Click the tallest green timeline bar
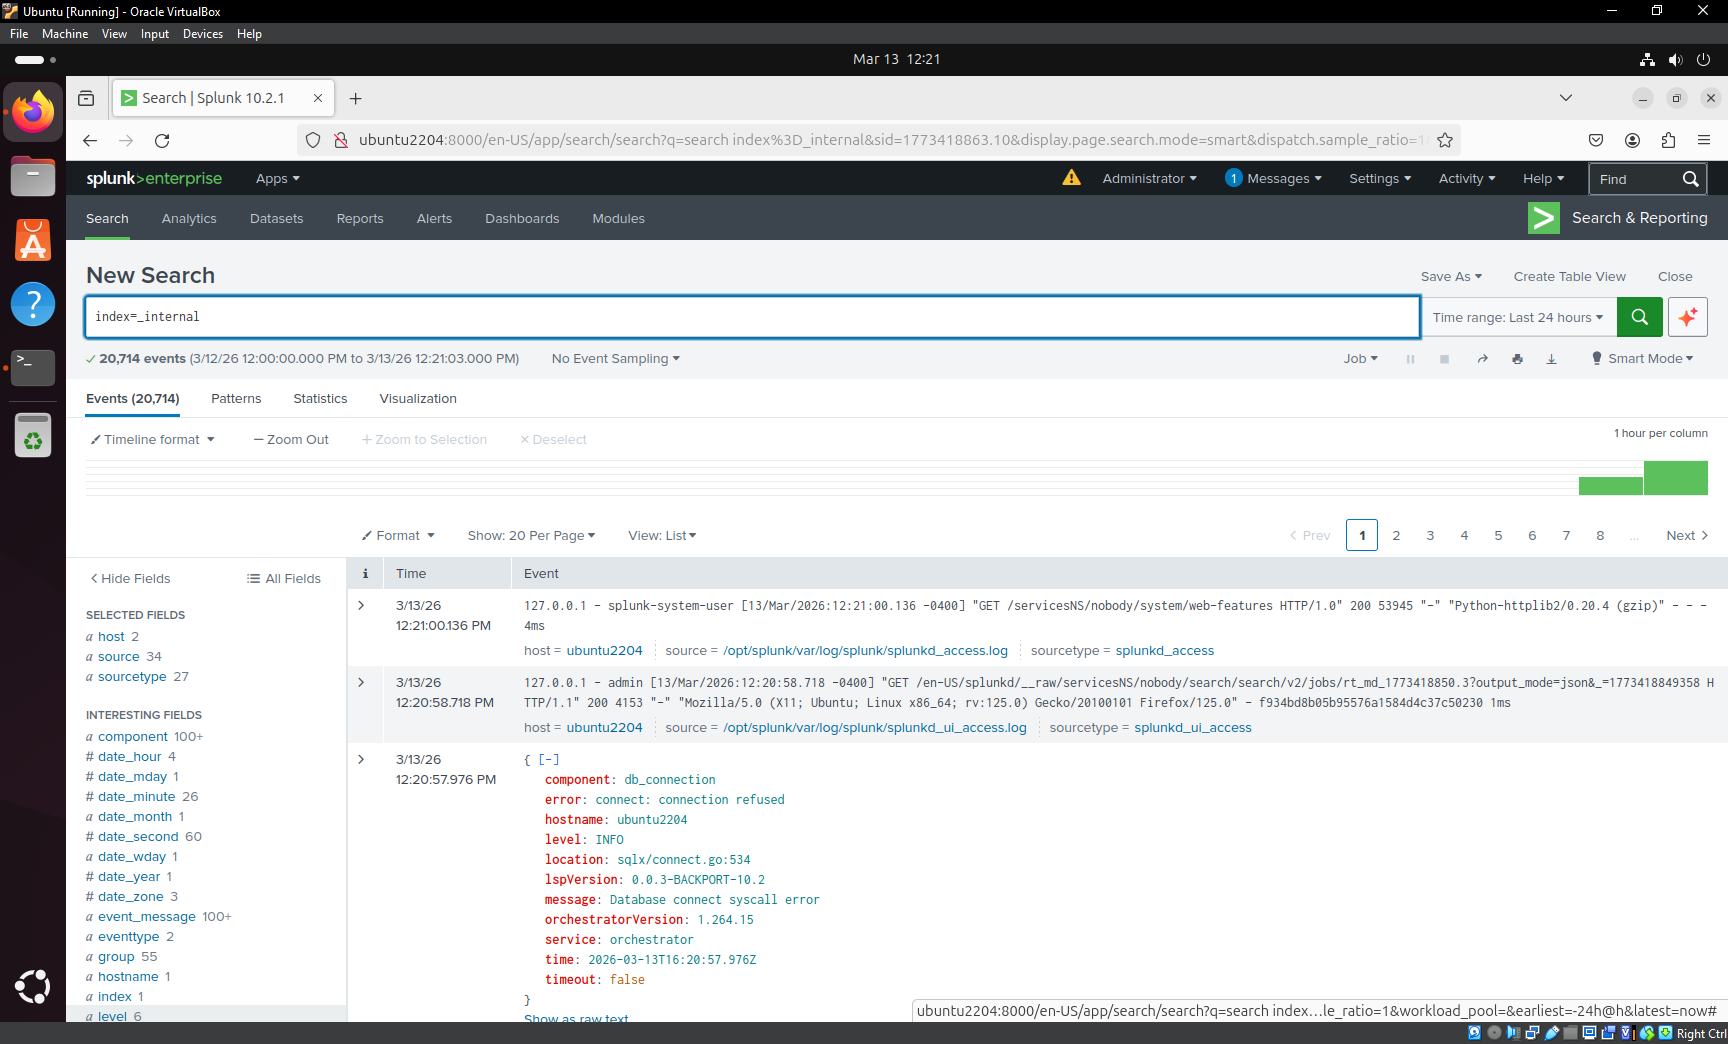The height and width of the screenshot is (1044, 1728). (x=1677, y=478)
